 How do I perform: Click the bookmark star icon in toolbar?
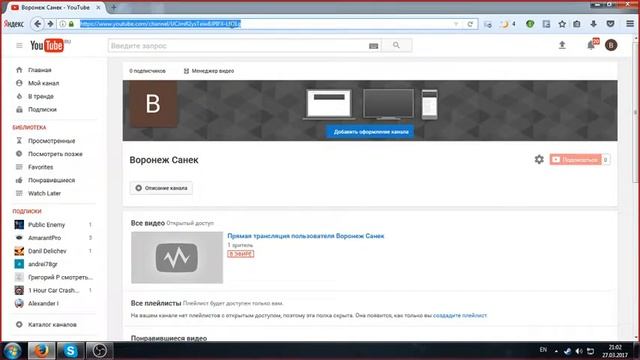[562, 24]
